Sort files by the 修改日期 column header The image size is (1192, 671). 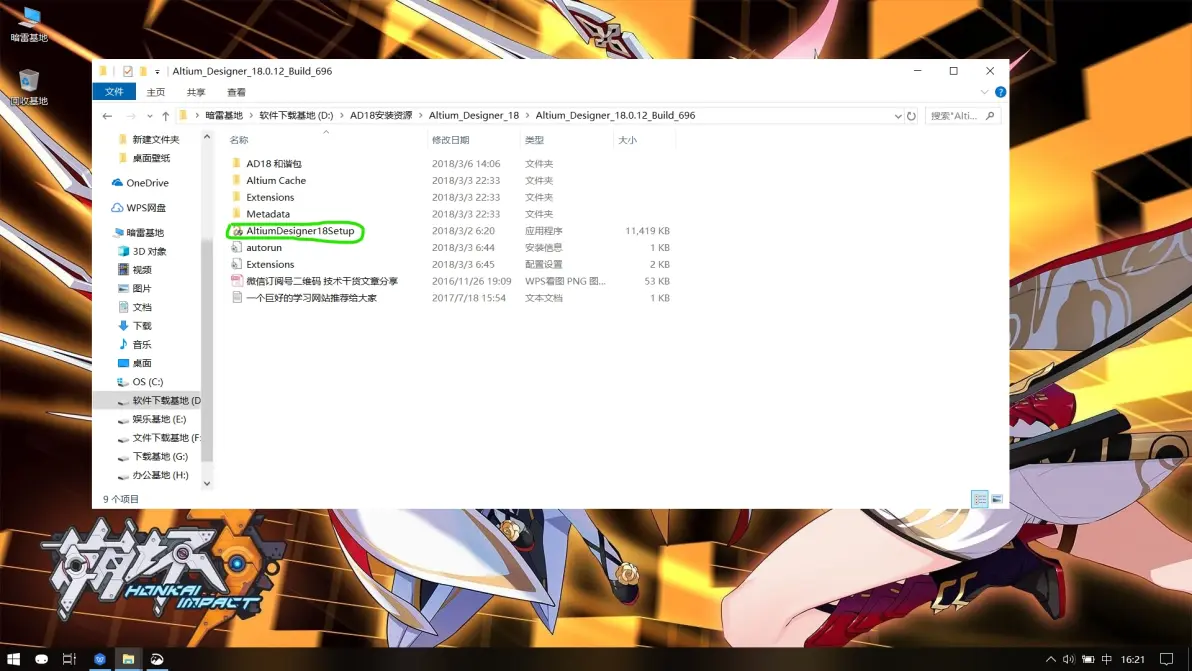[474, 140]
